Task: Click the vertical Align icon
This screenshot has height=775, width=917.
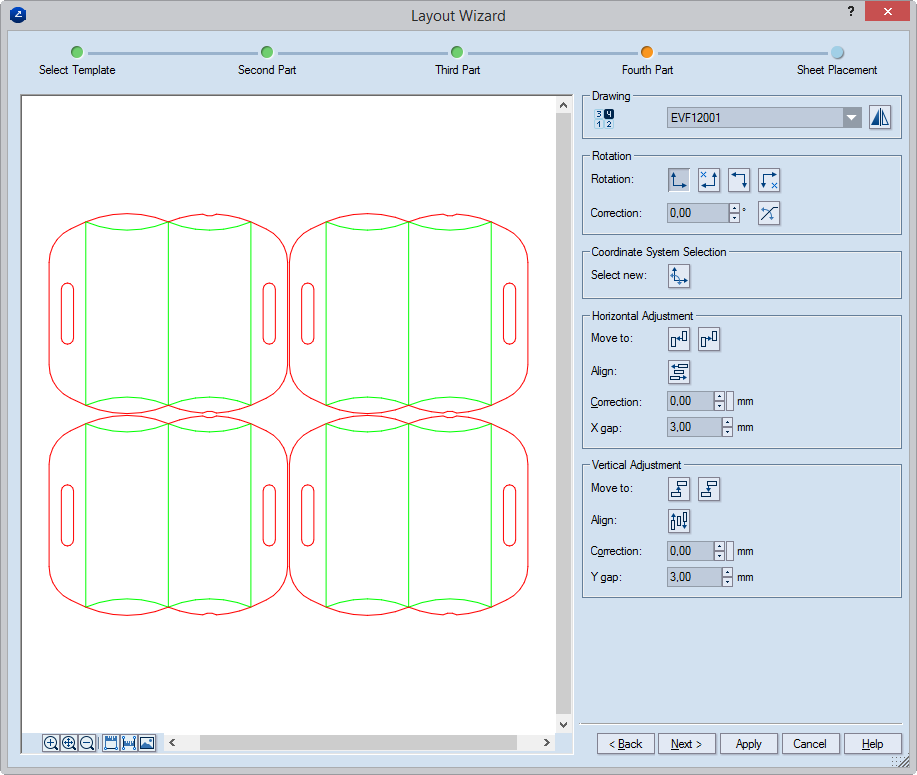Action: point(679,521)
